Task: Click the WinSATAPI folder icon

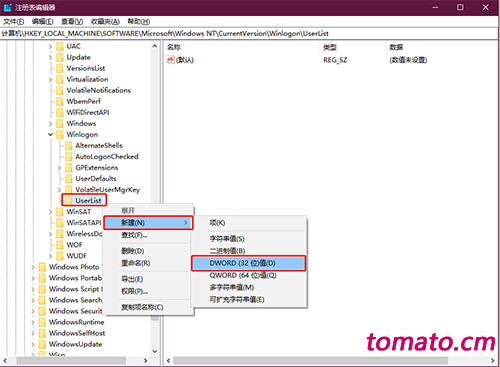Action: 60,223
